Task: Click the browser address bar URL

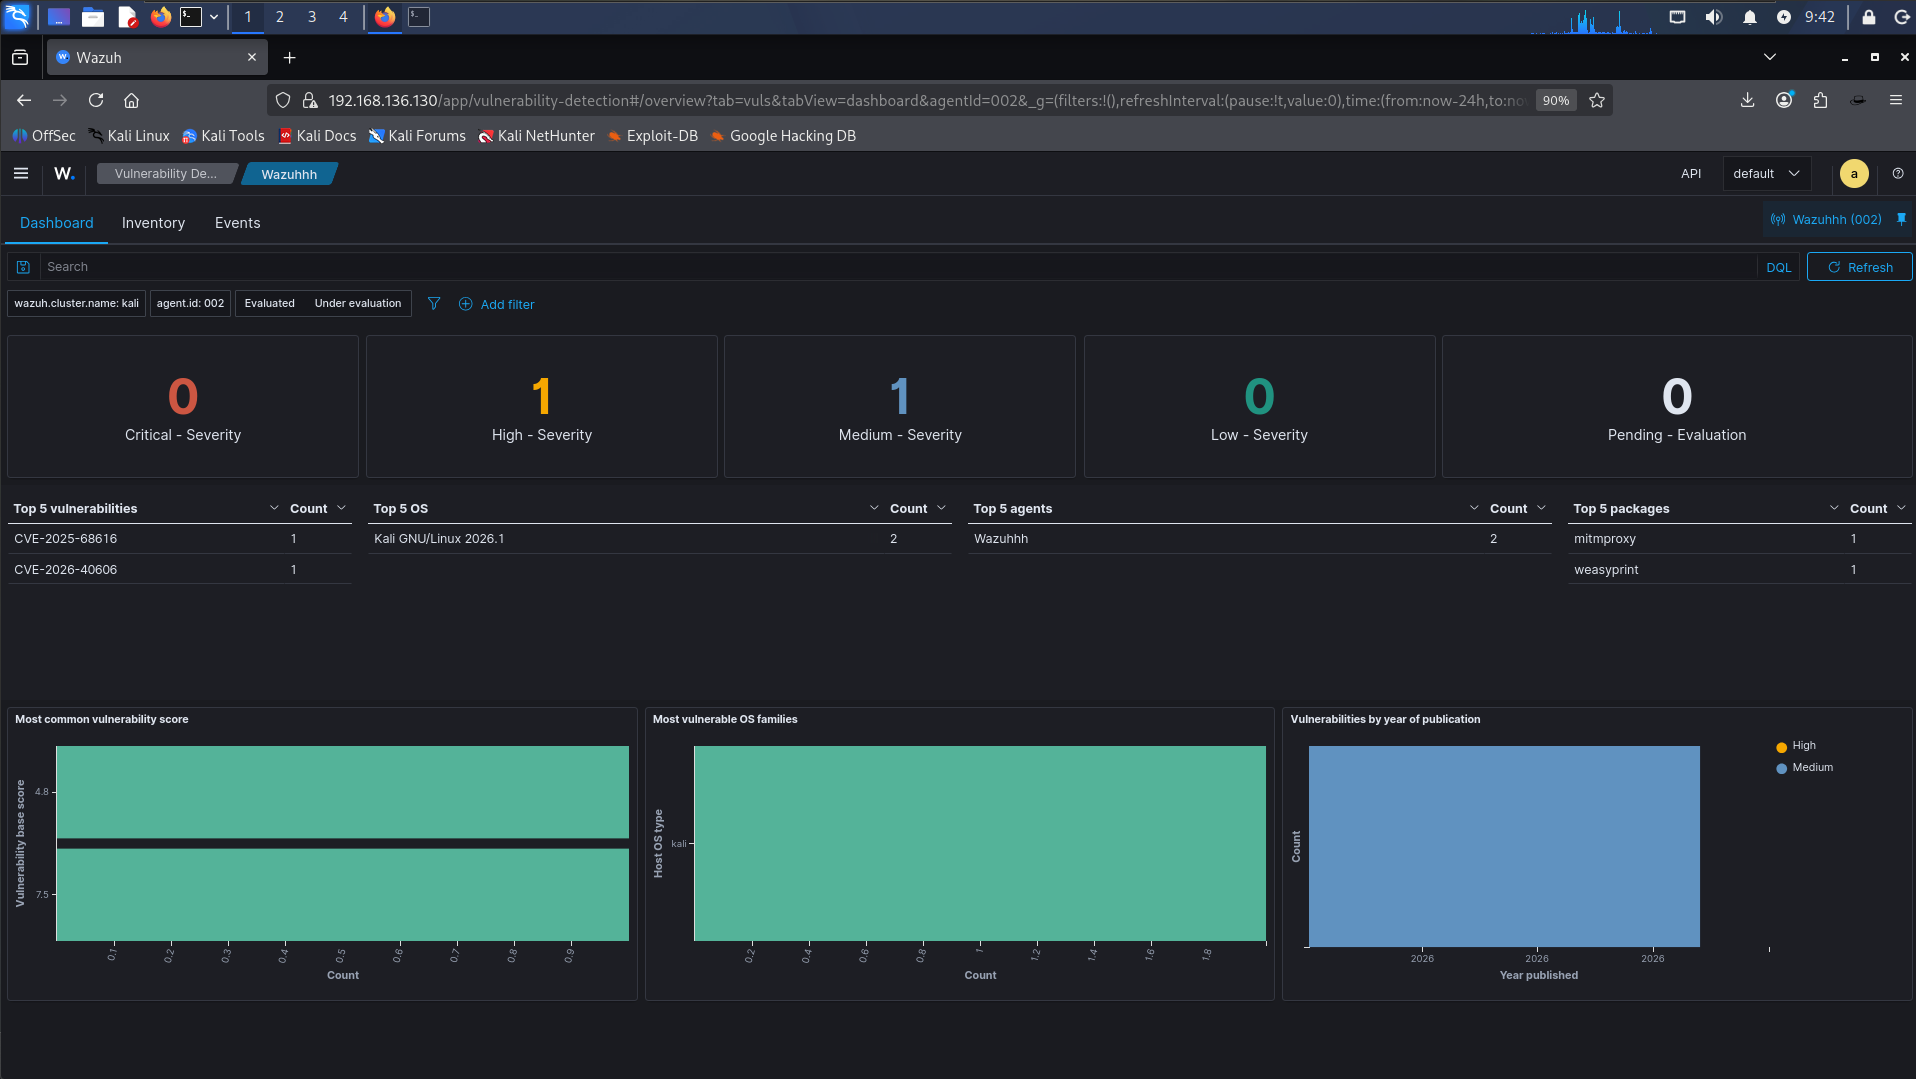Action: click(926, 100)
